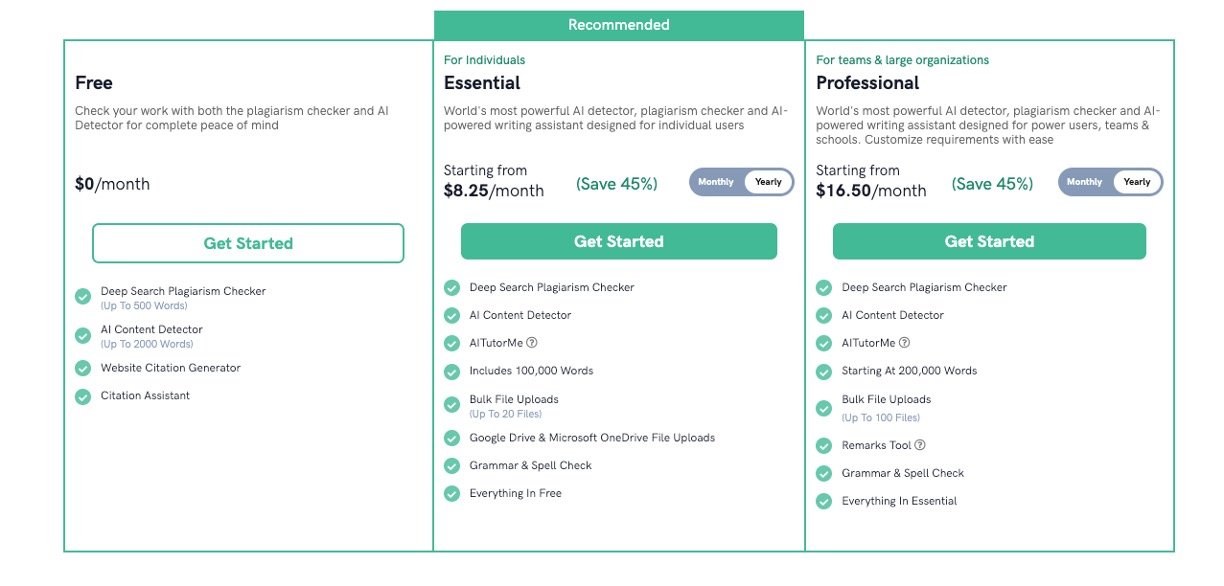Click checkmark beside Includes 100,000 Words
1224x586 pixels.
pos(452,371)
